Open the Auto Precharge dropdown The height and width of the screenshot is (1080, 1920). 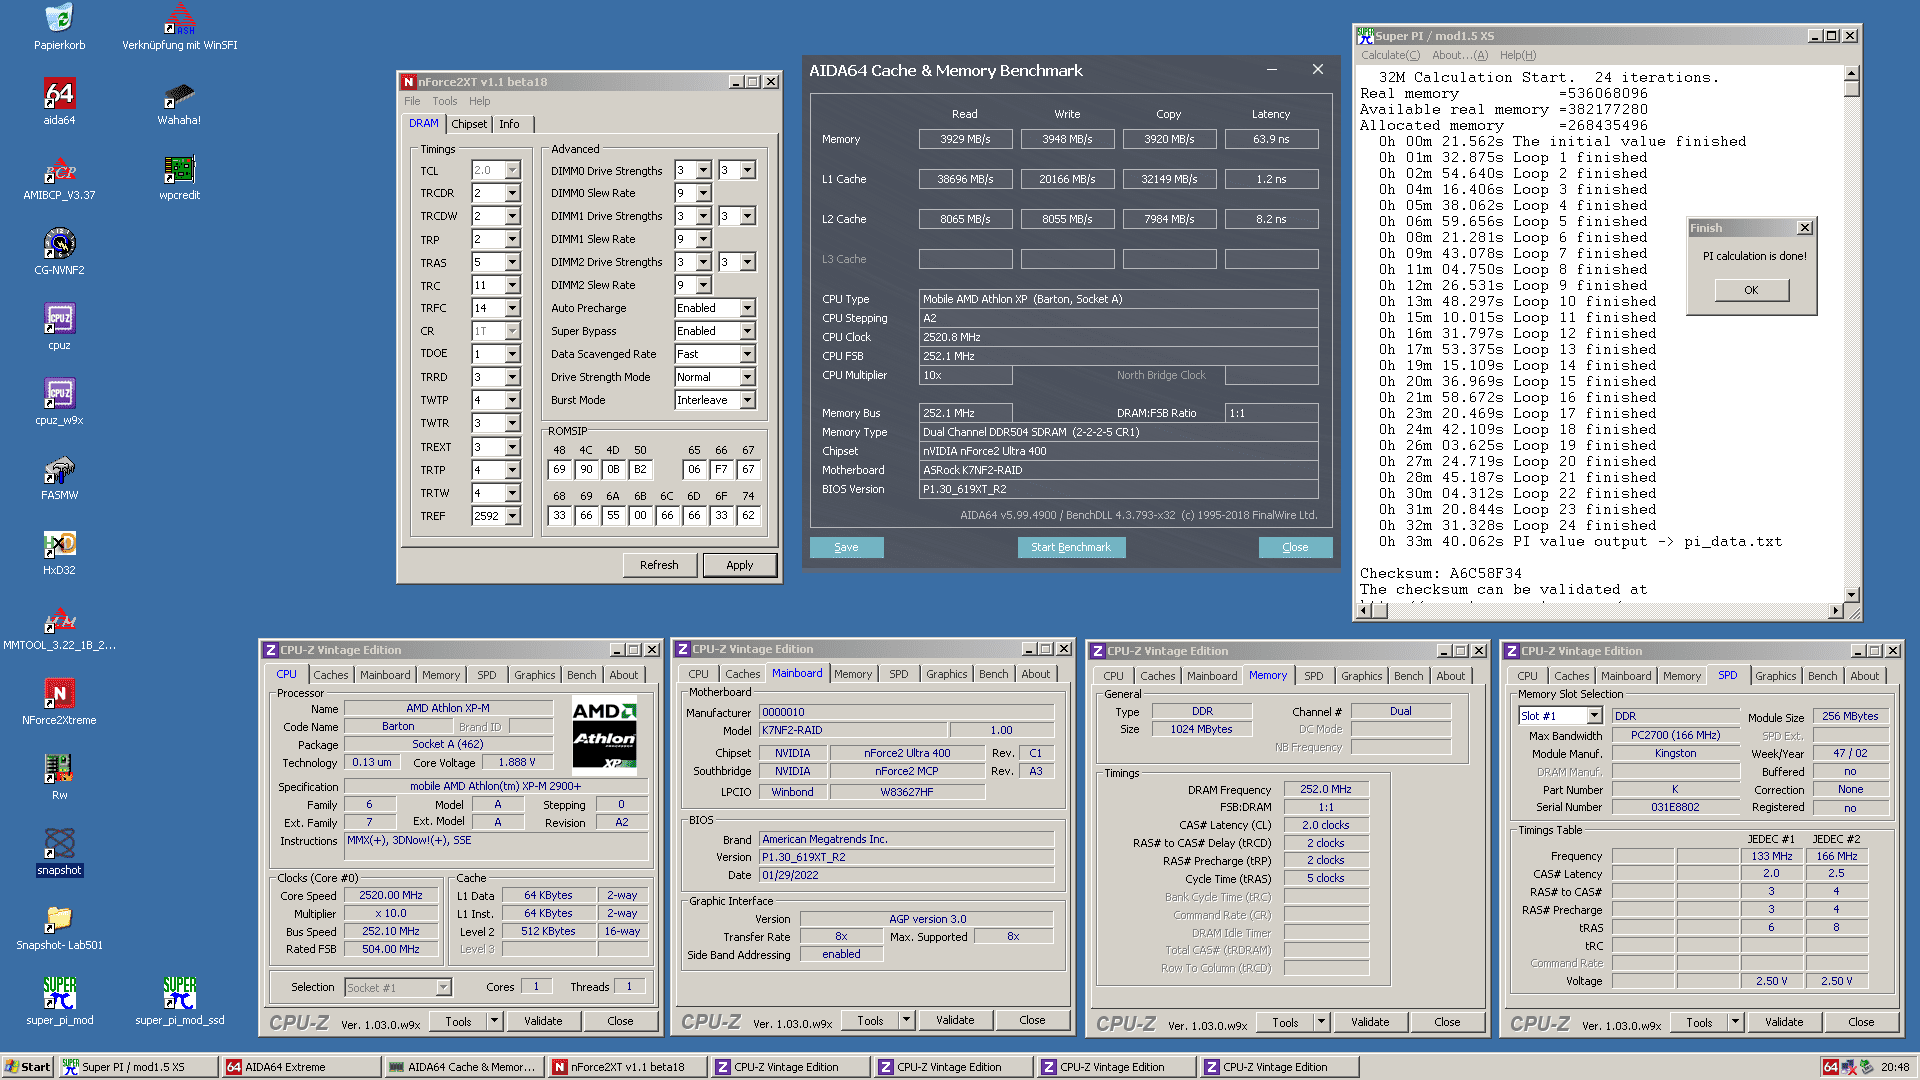click(747, 308)
